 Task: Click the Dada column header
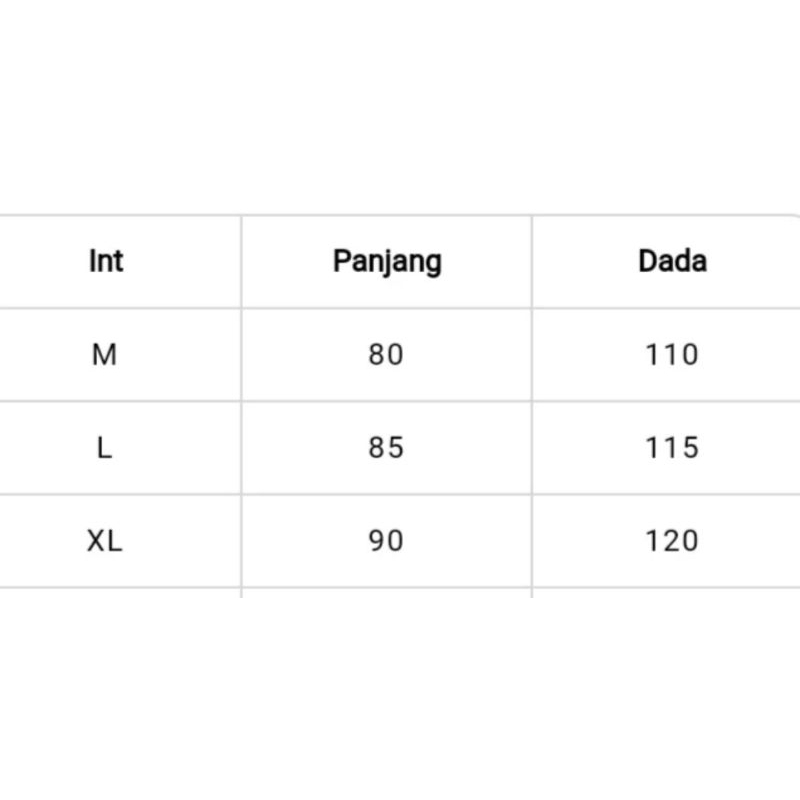tap(672, 261)
